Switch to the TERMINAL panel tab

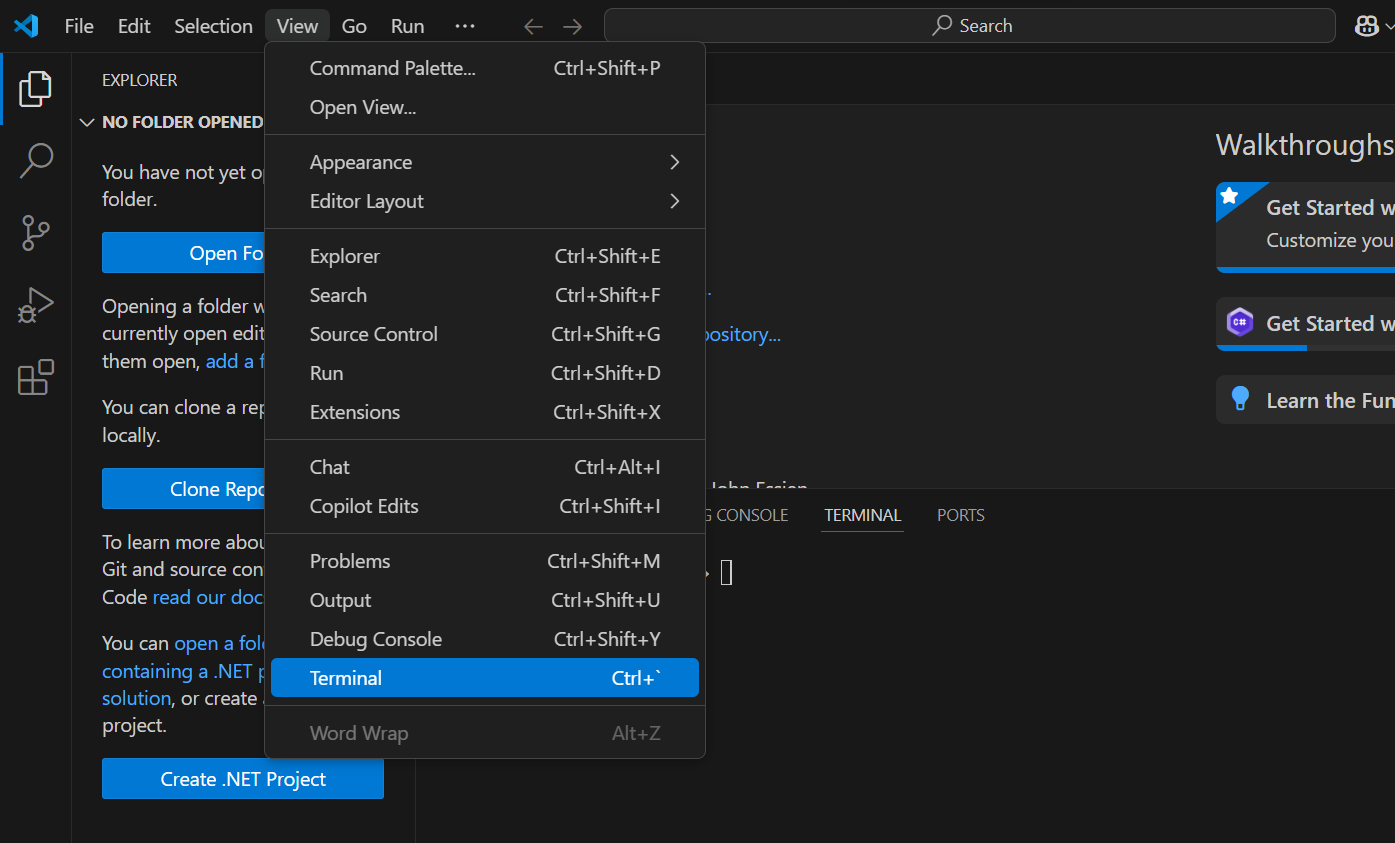(862, 515)
